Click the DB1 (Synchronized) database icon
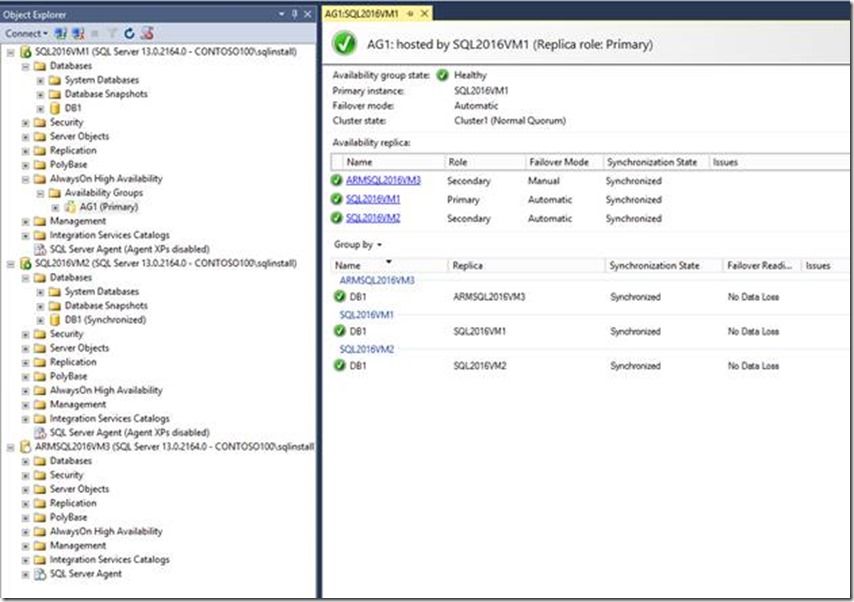 coord(55,320)
